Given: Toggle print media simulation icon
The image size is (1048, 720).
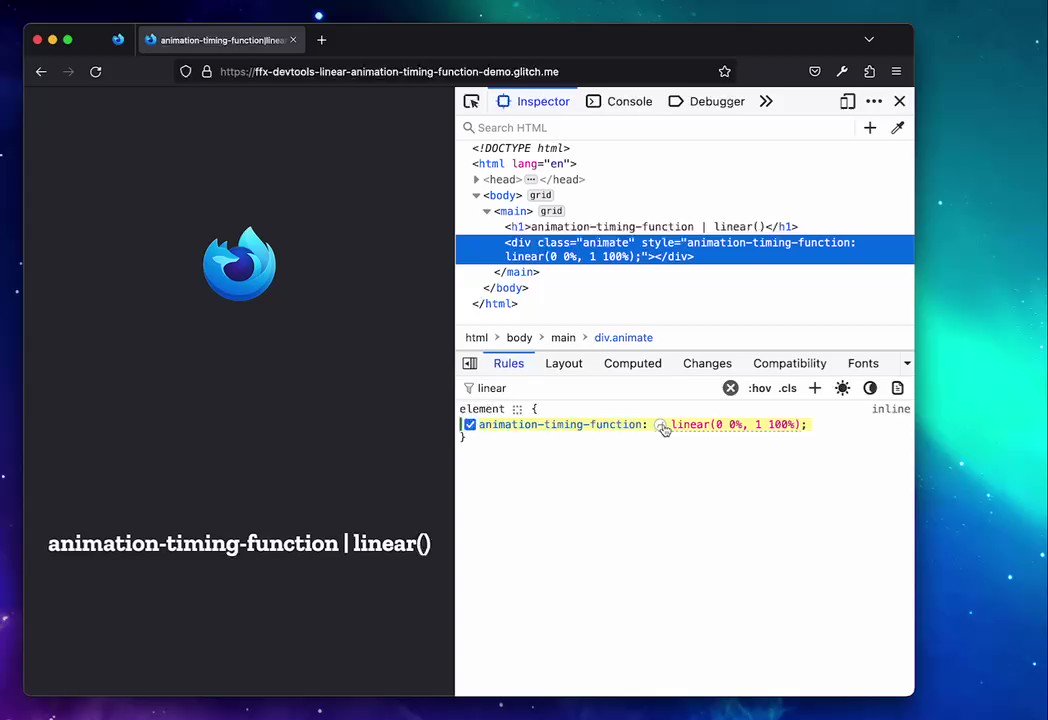Looking at the screenshot, I should coord(898,388).
